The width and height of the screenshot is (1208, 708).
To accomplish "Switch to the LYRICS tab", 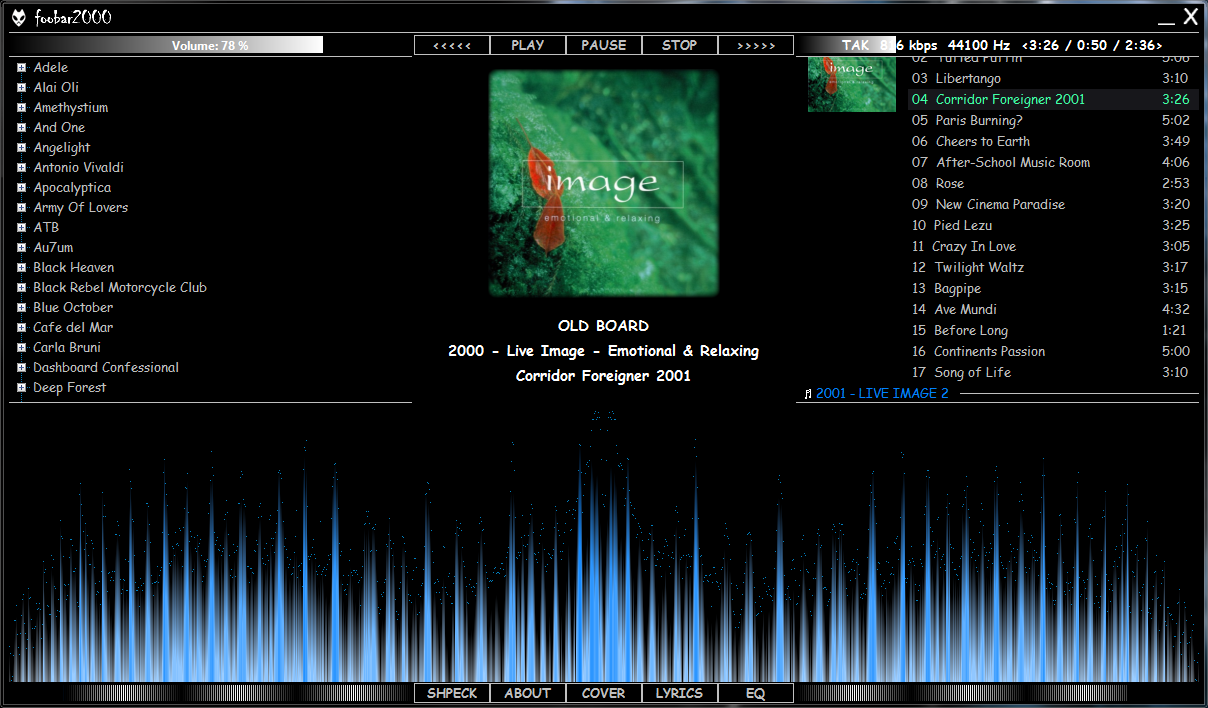I will [679, 693].
